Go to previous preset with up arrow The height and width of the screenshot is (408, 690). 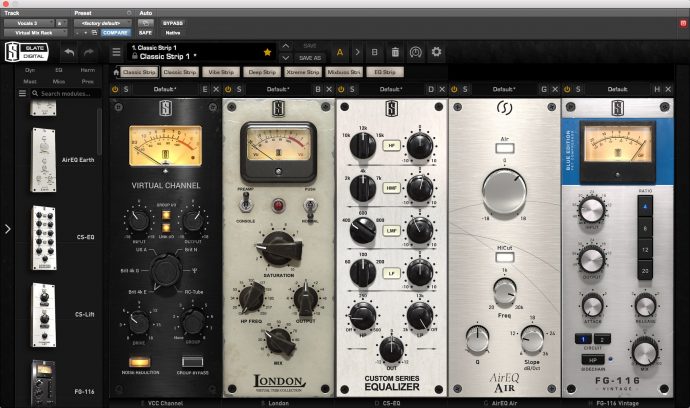[x=286, y=46]
